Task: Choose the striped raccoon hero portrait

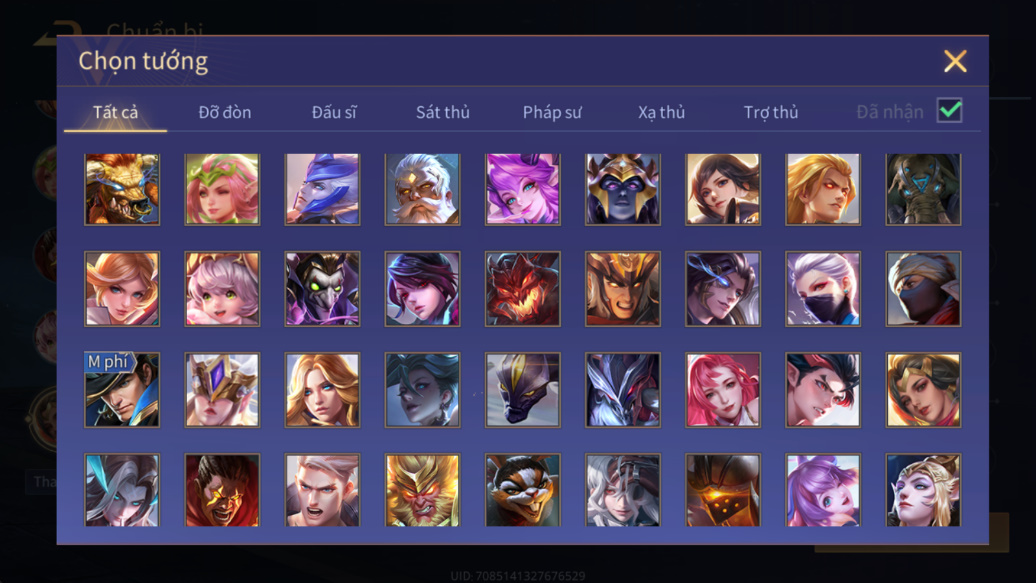Action: [x=523, y=490]
